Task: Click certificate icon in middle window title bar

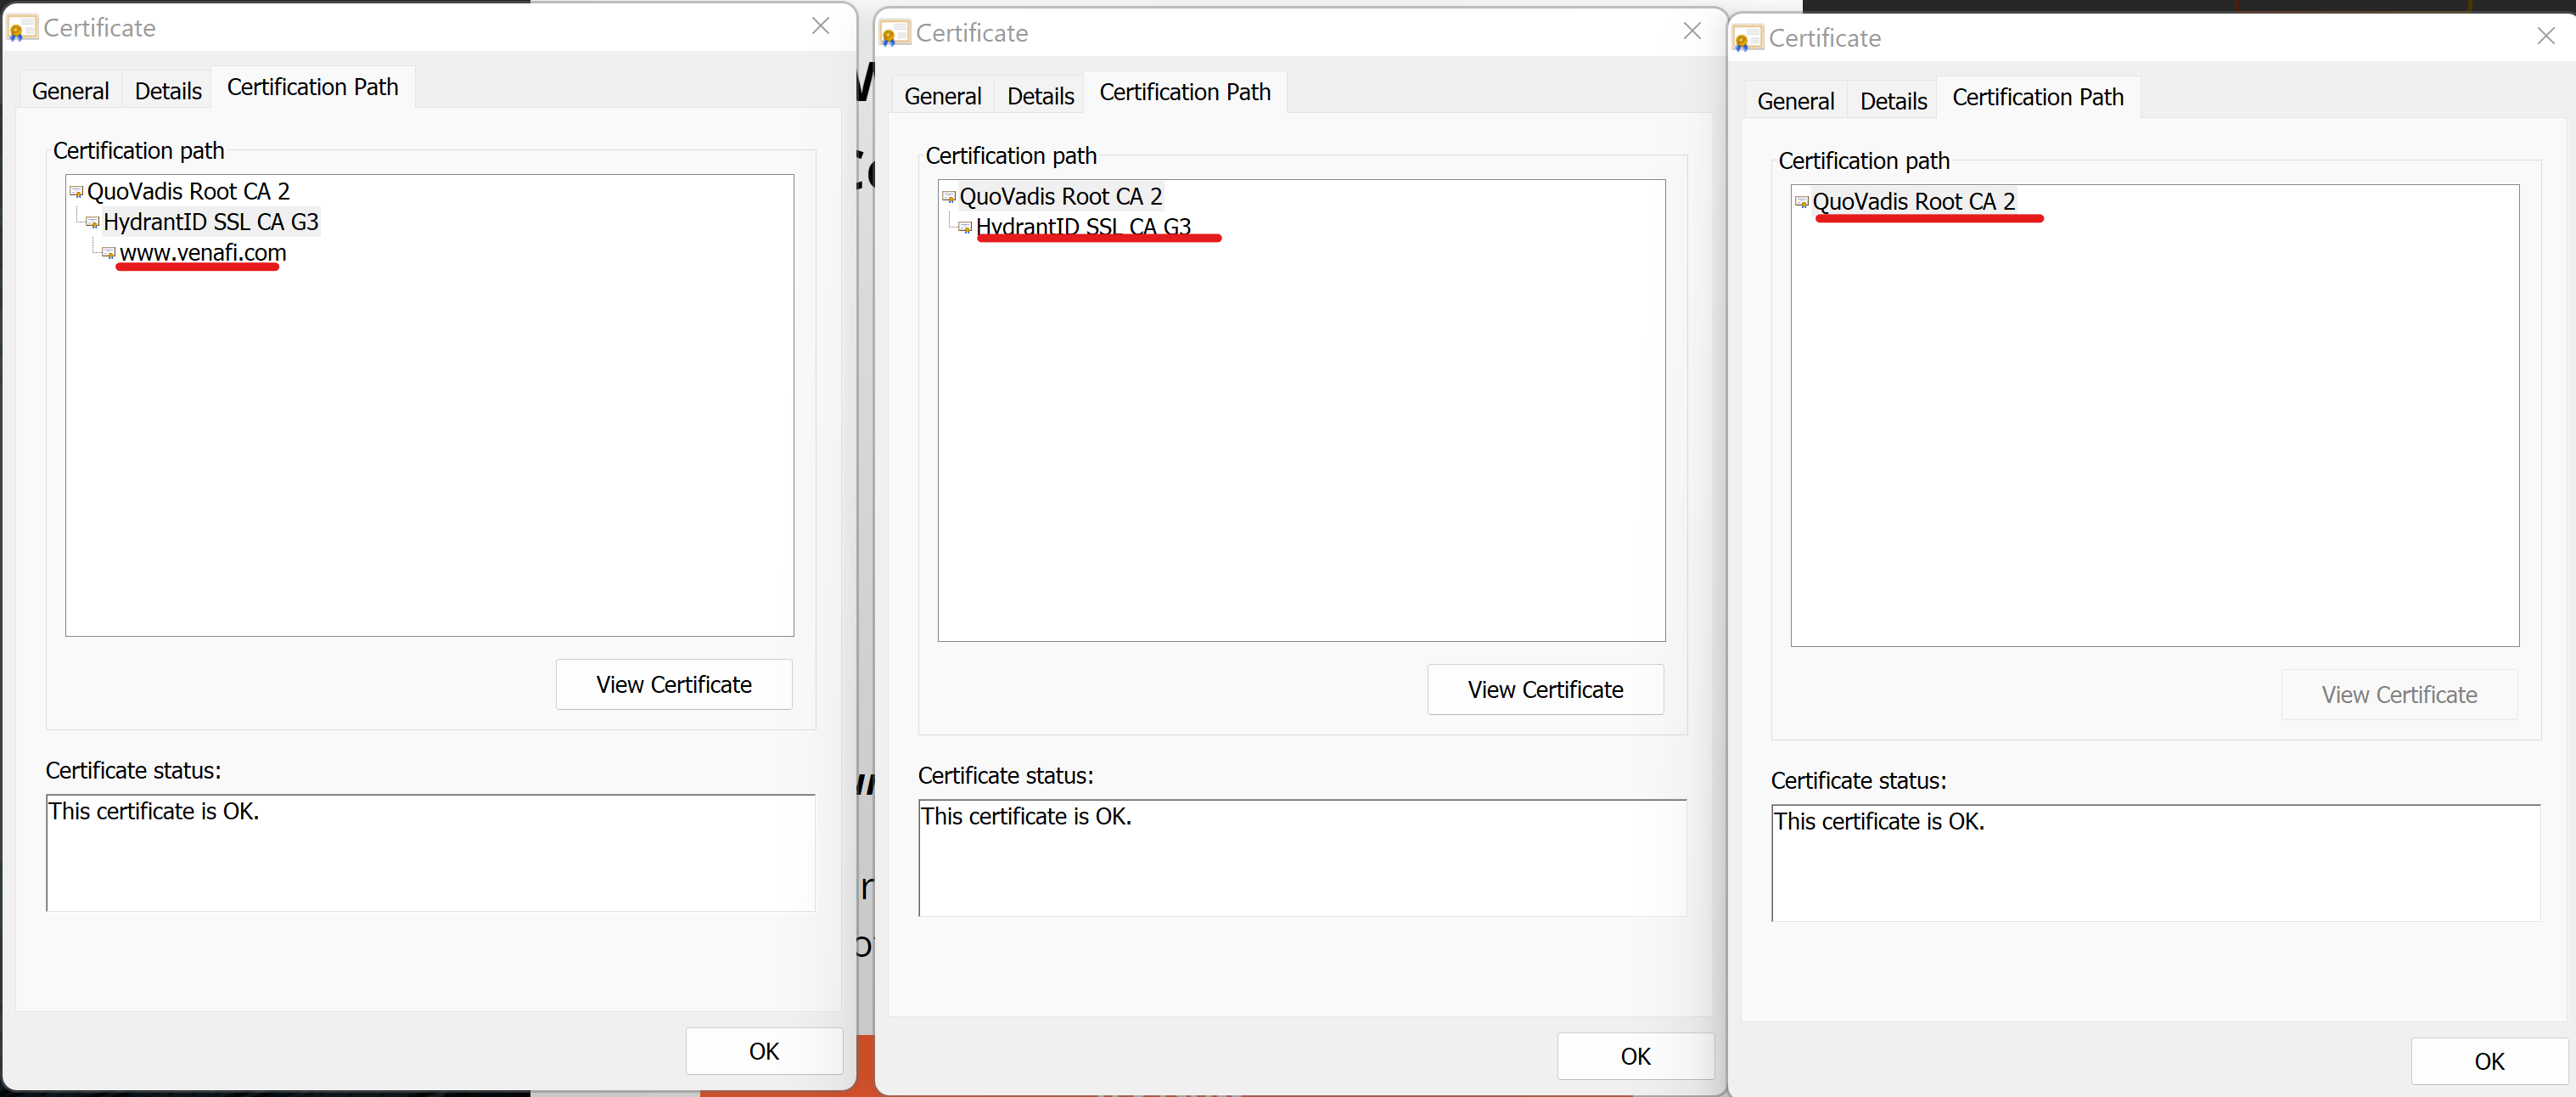Action: click(x=894, y=34)
